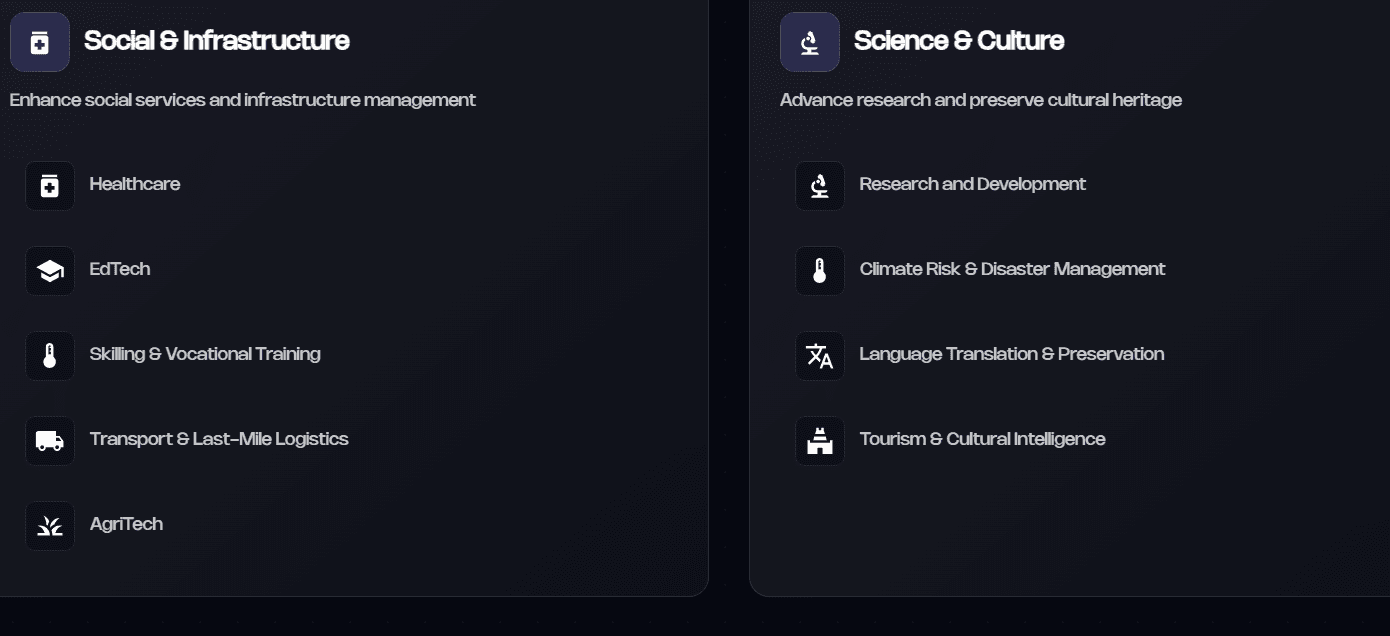Click the translation icon beside Language Translation & Preservation
Viewport: 1390px width, 636px height.
point(819,355)
